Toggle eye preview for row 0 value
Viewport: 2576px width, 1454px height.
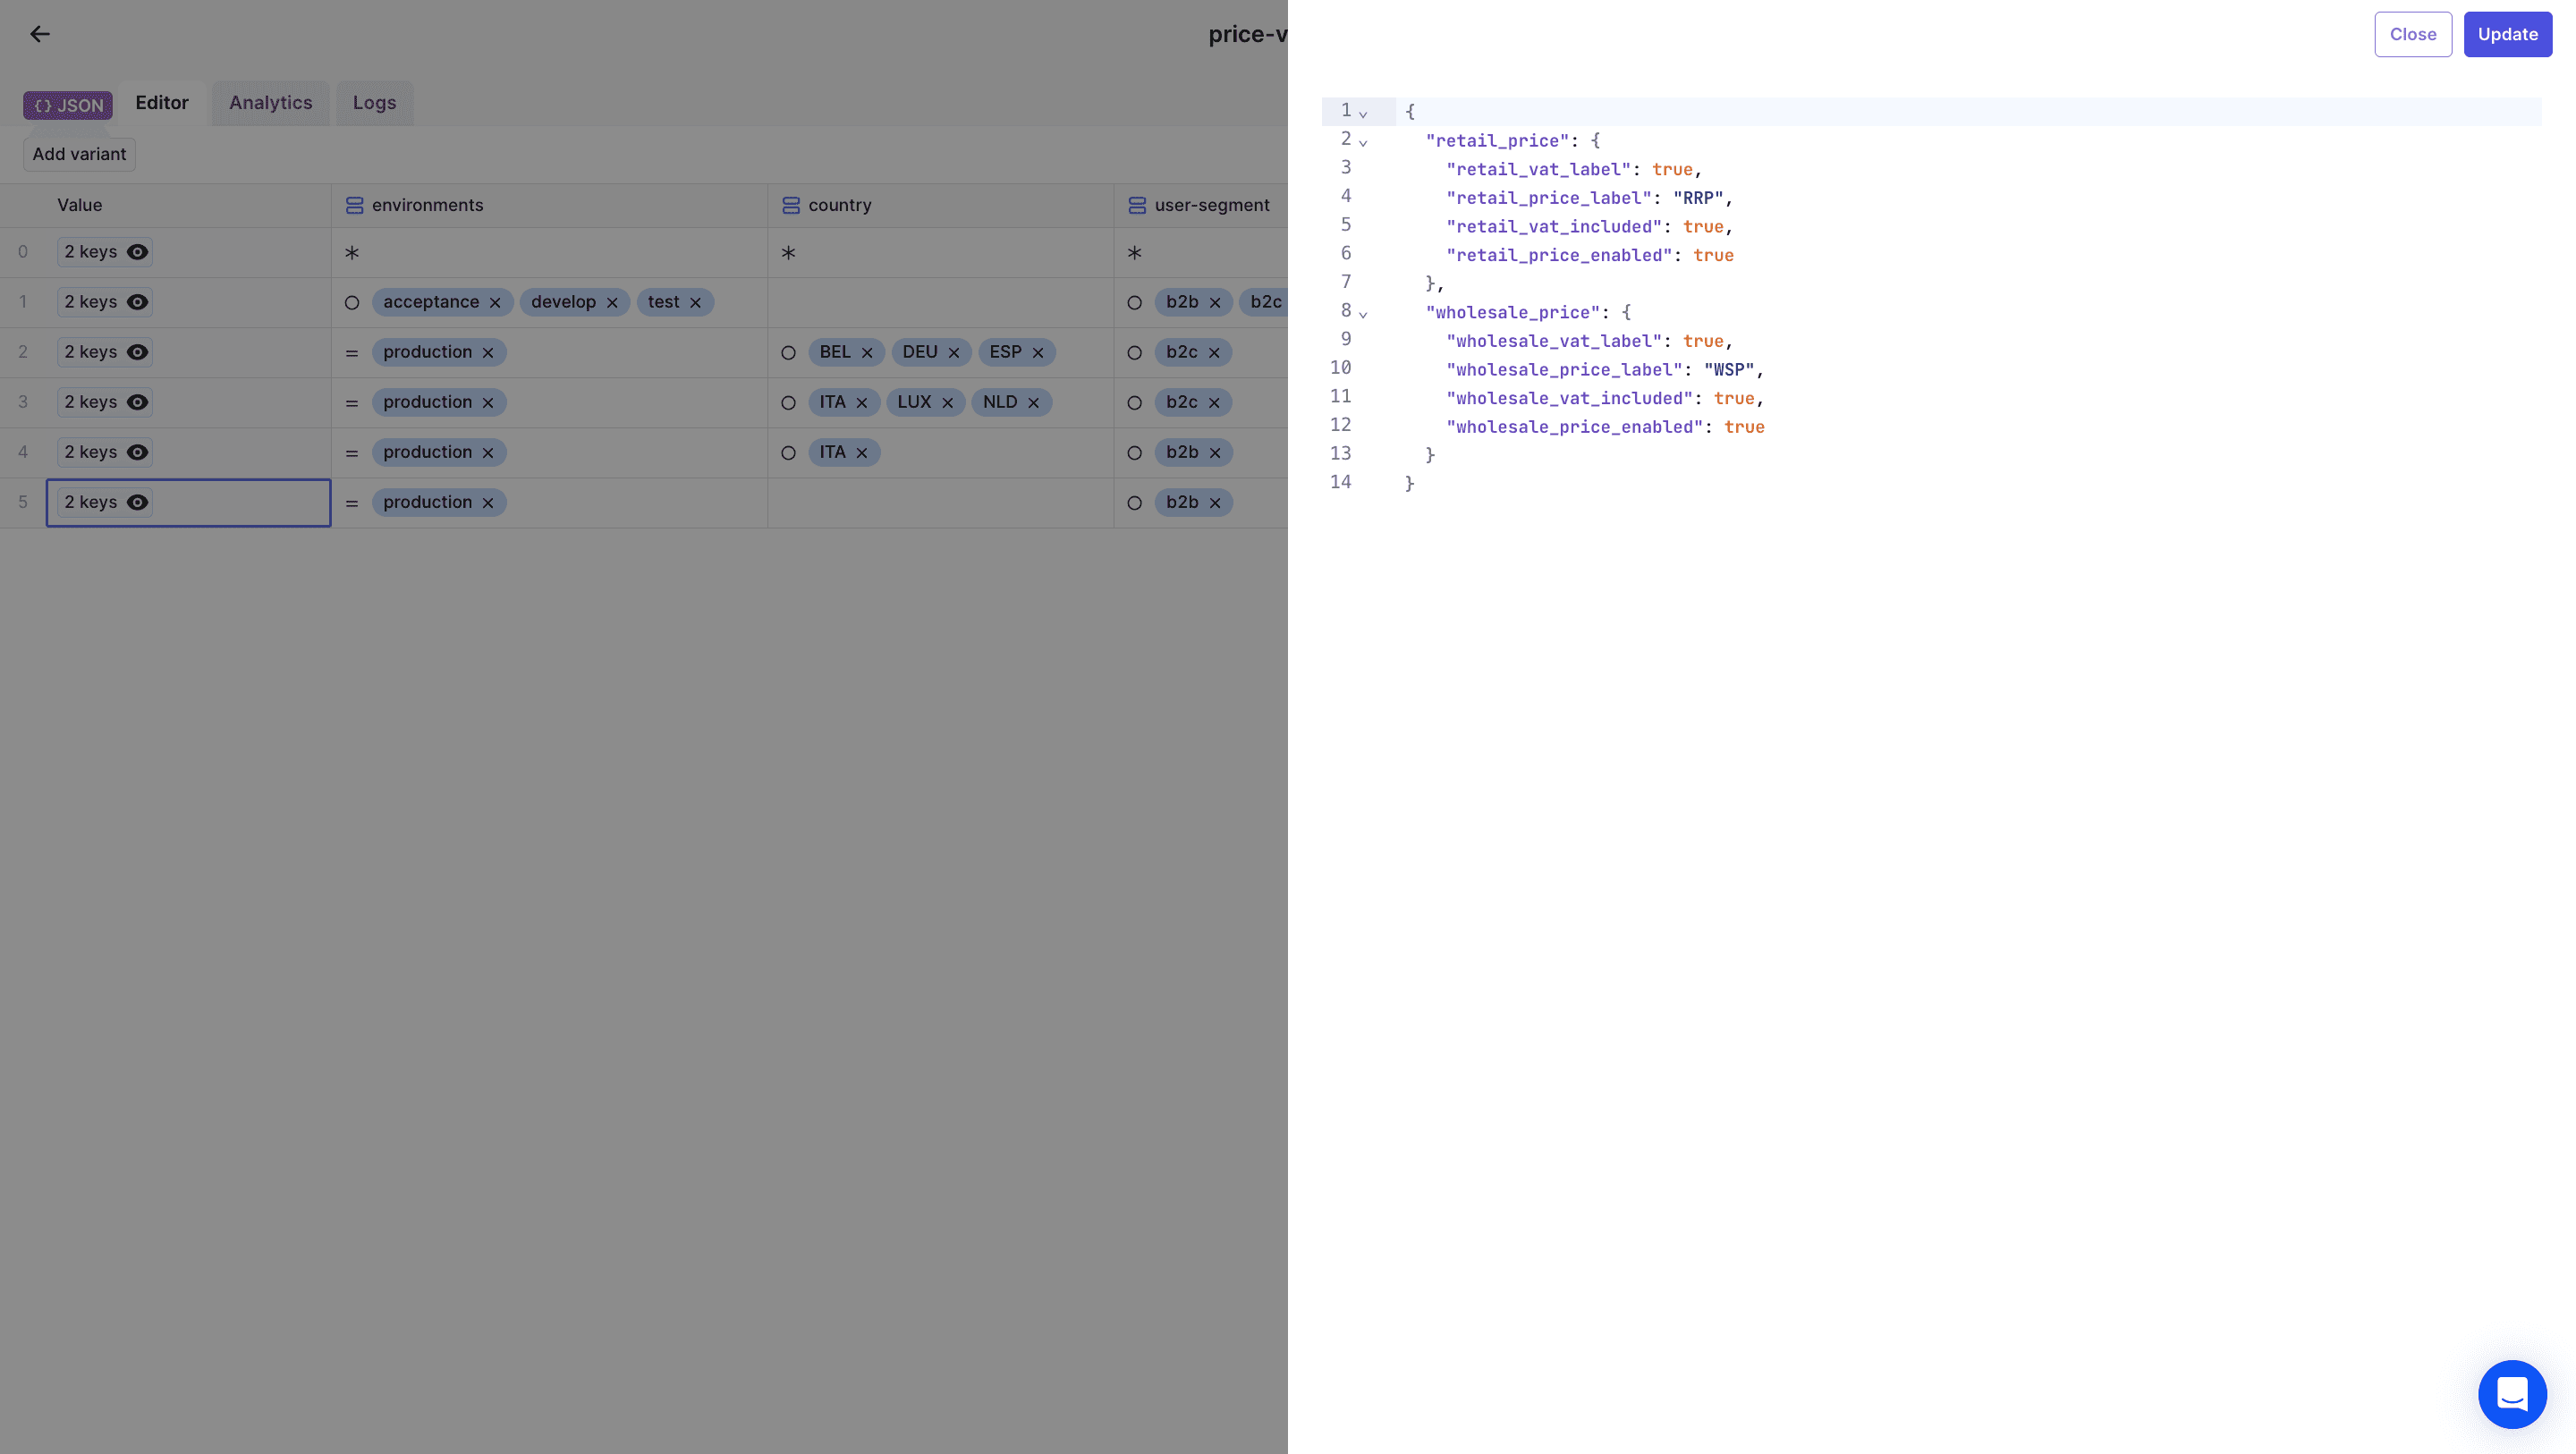coord(138,252)
